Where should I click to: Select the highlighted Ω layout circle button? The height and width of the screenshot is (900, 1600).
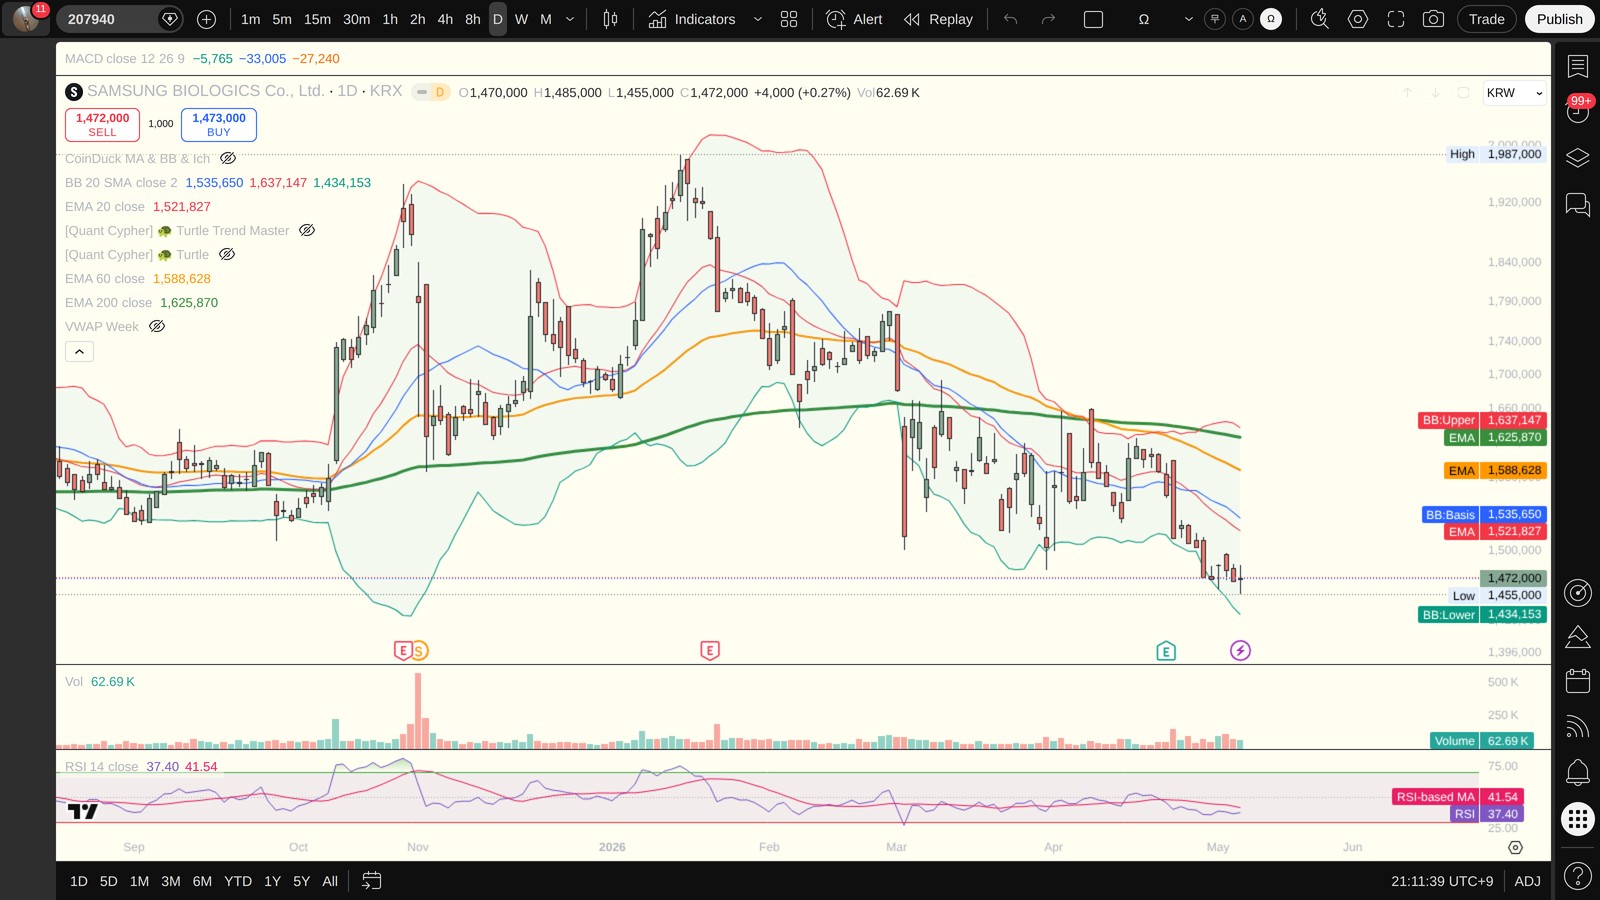pyautogui.click(x=1271, y=19)
